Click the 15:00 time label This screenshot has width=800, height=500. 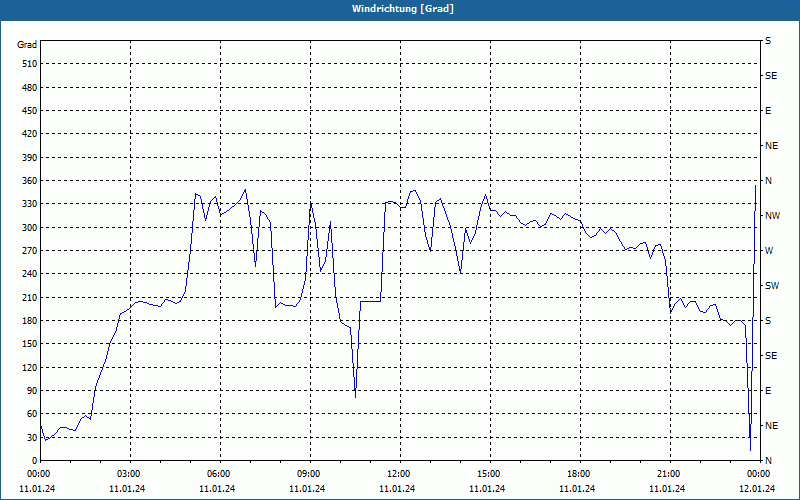(487, 474)
